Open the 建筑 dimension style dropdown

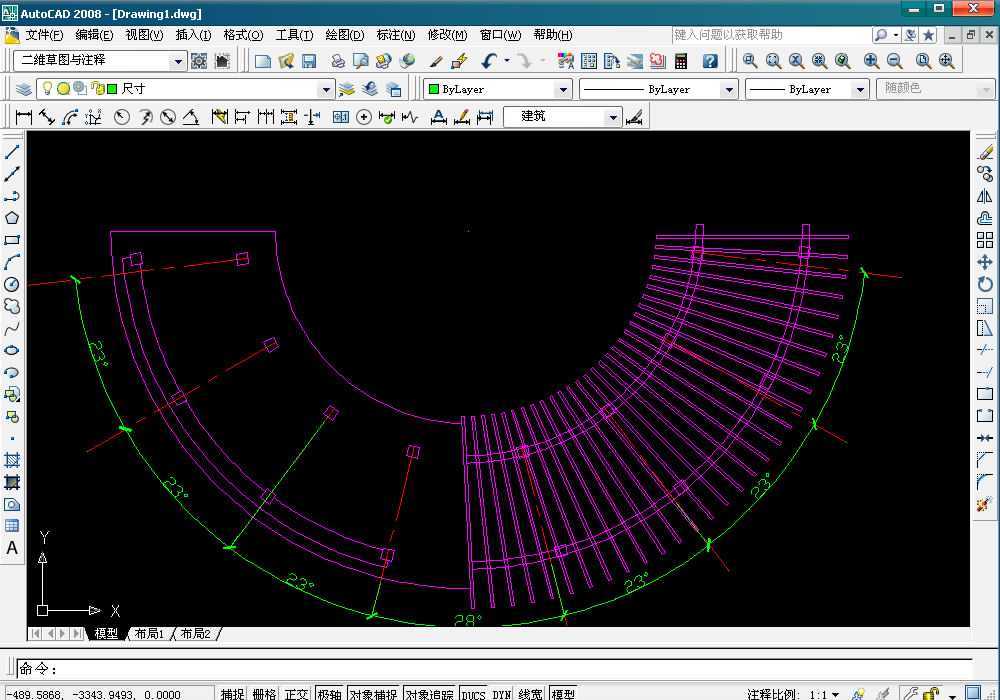(612, 117)
